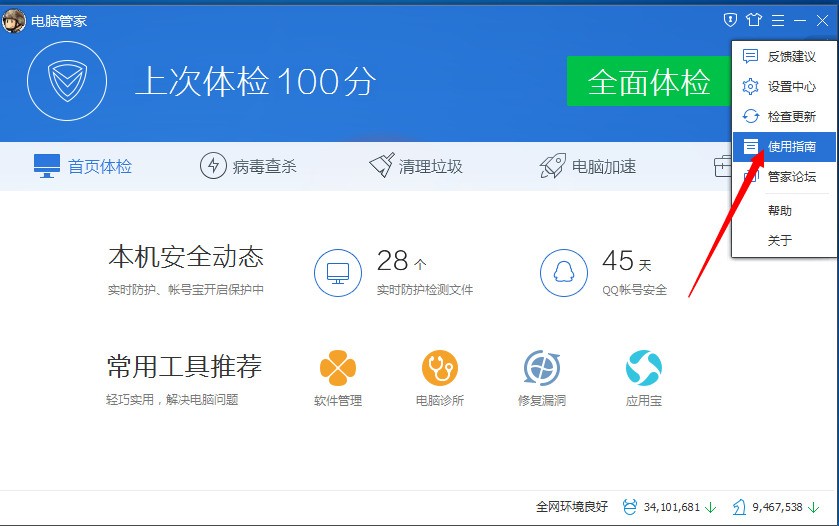839x526 pixels.
Task: Choose 反馈建议 from the menu
Action: coord(784,56)
